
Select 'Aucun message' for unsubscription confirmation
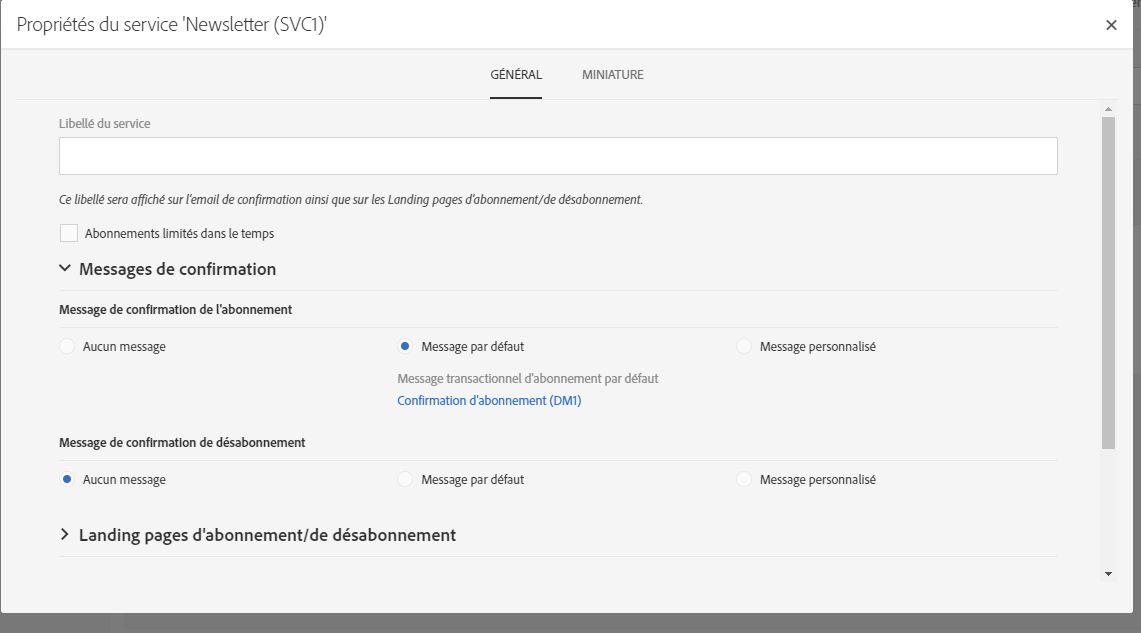pos(68,480)
